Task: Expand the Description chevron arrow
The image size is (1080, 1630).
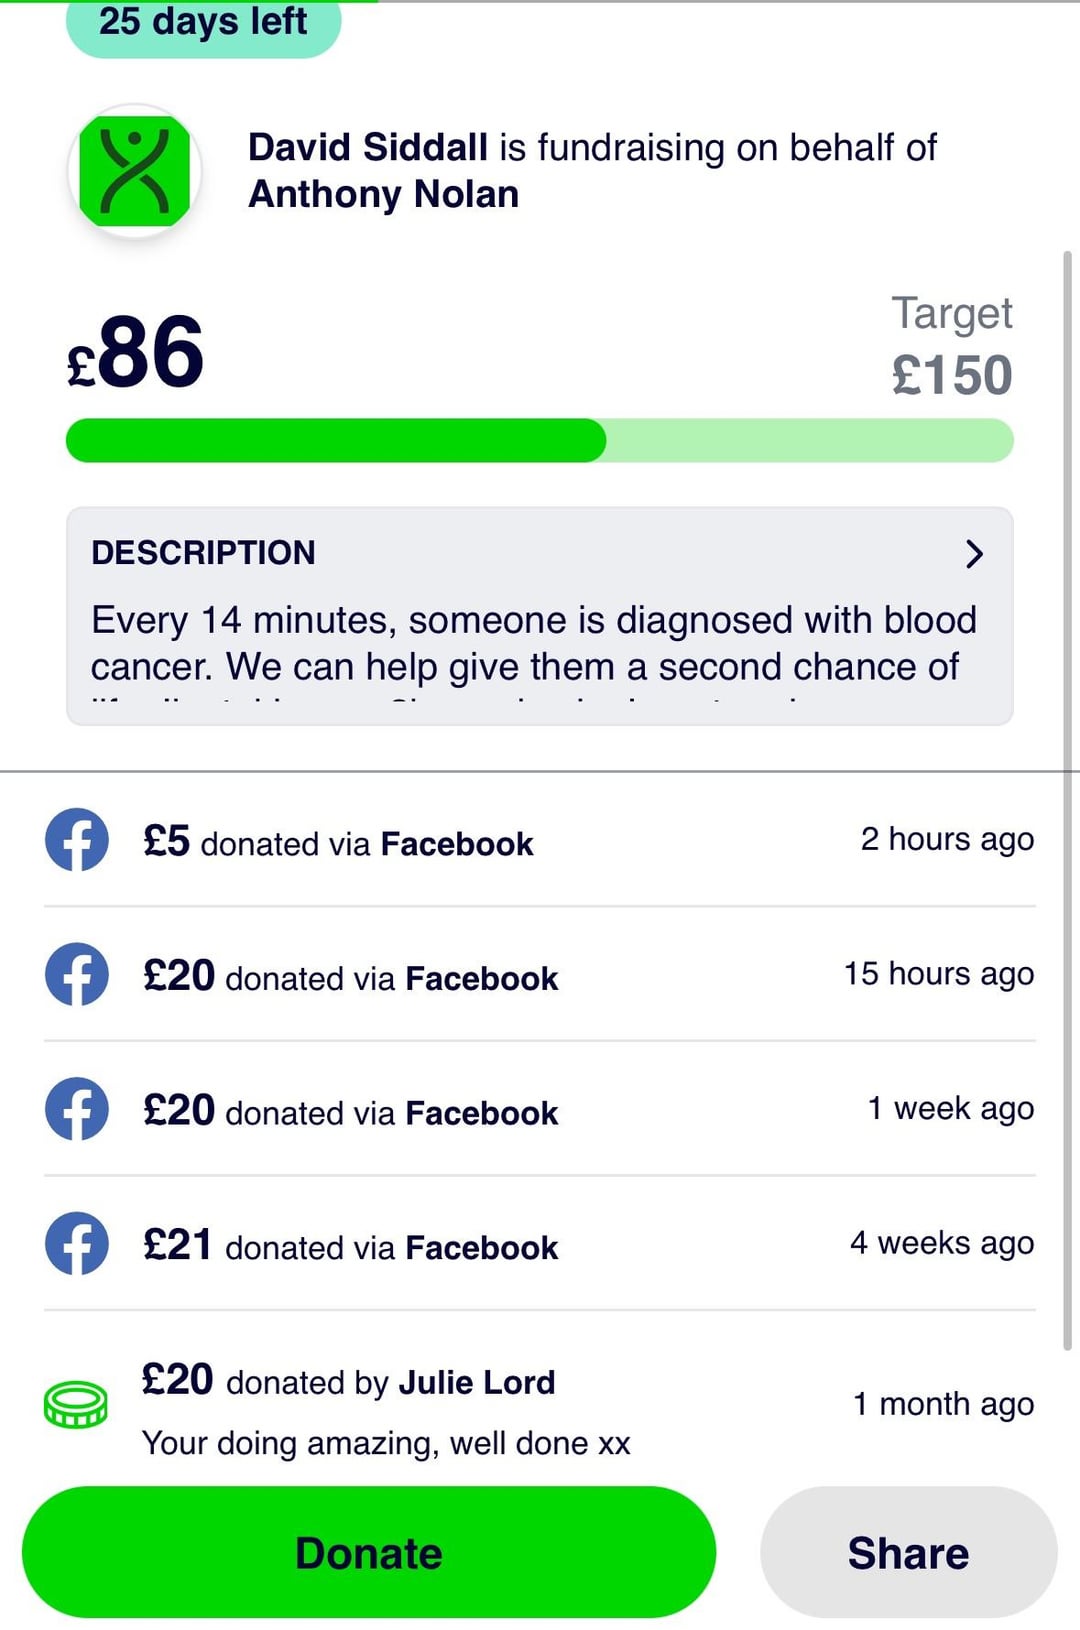Action: [x=975, y=553]
